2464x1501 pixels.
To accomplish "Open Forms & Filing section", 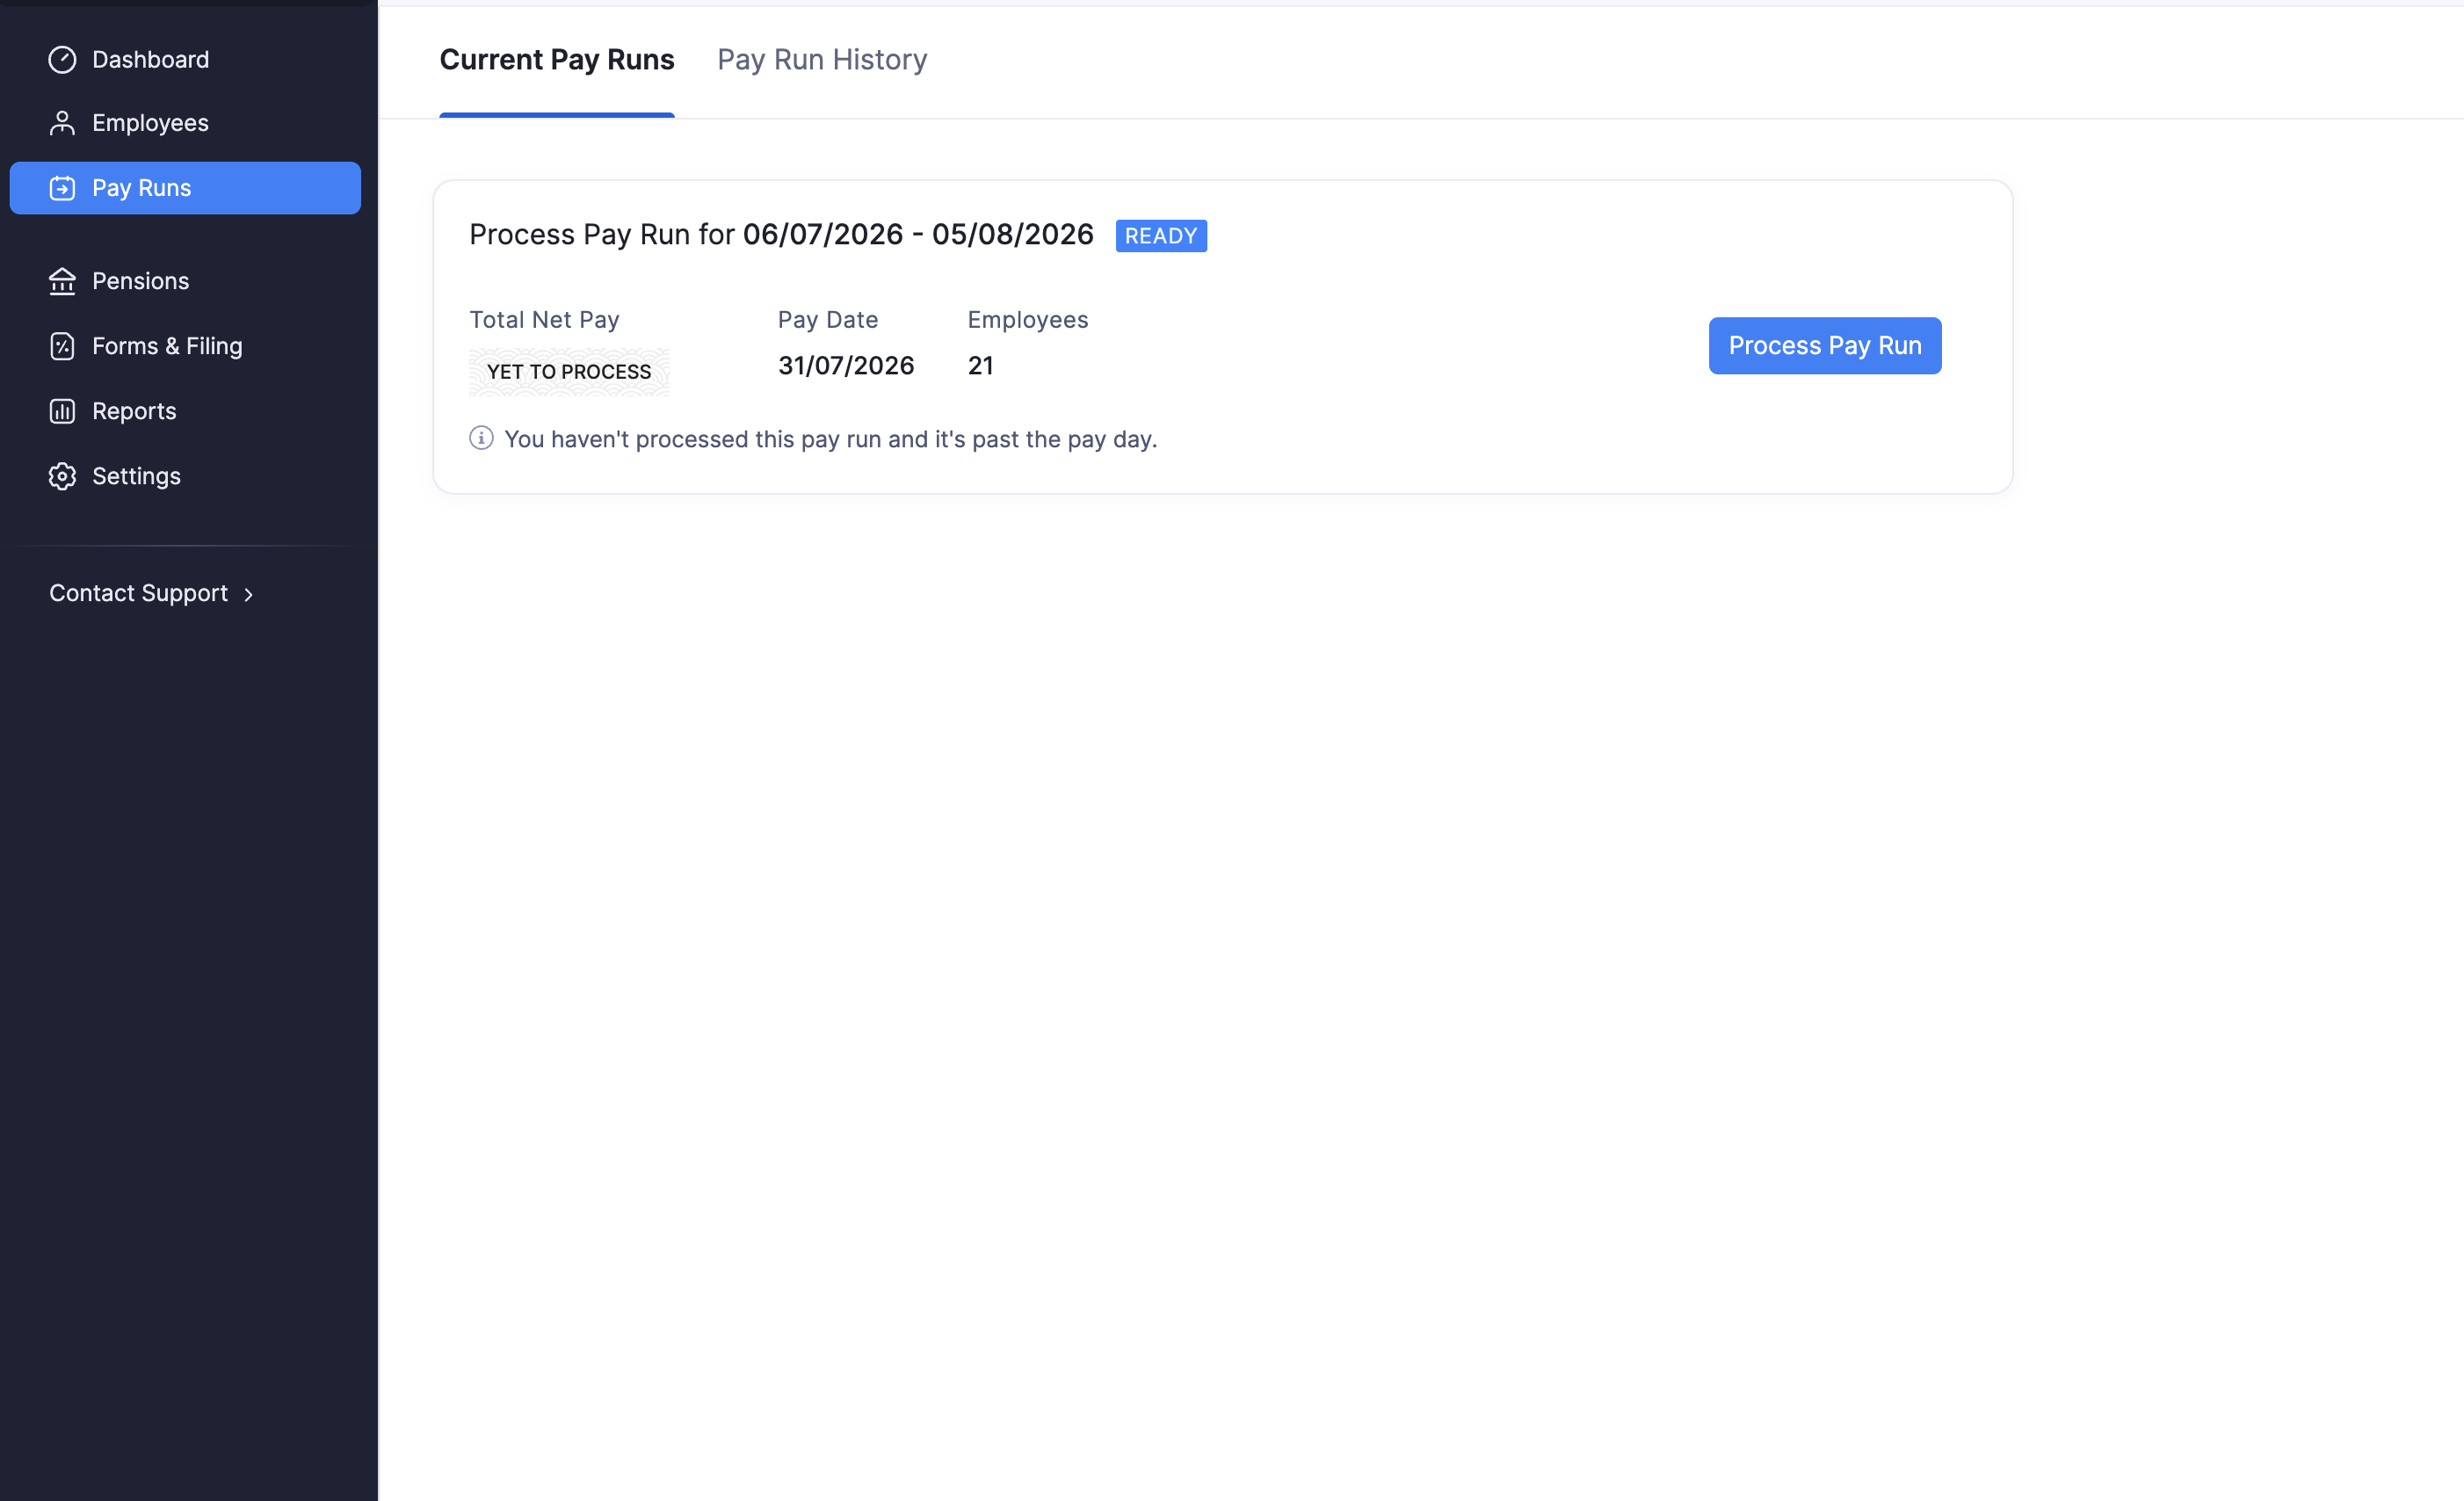I will coord(185,346).
